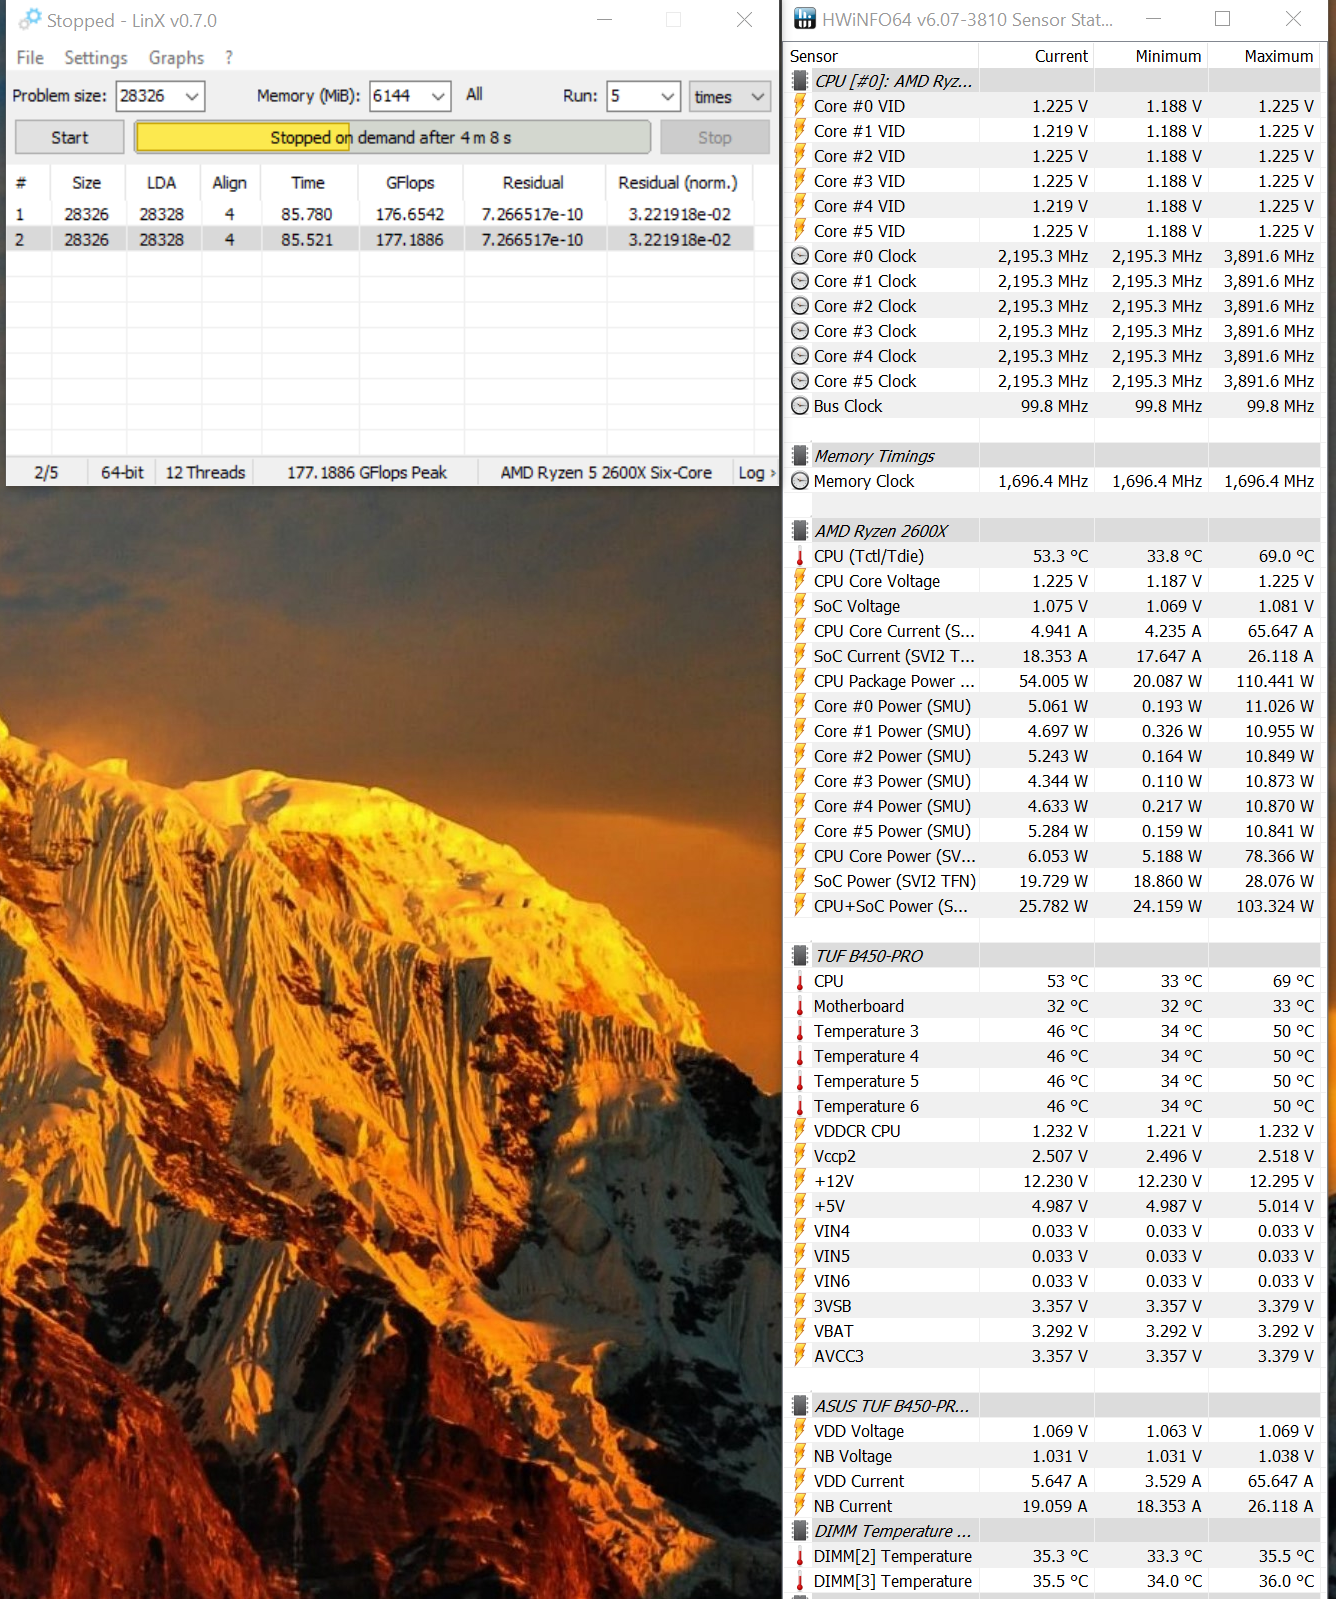
Task: Select LinX result row 2
Action: 380,240
